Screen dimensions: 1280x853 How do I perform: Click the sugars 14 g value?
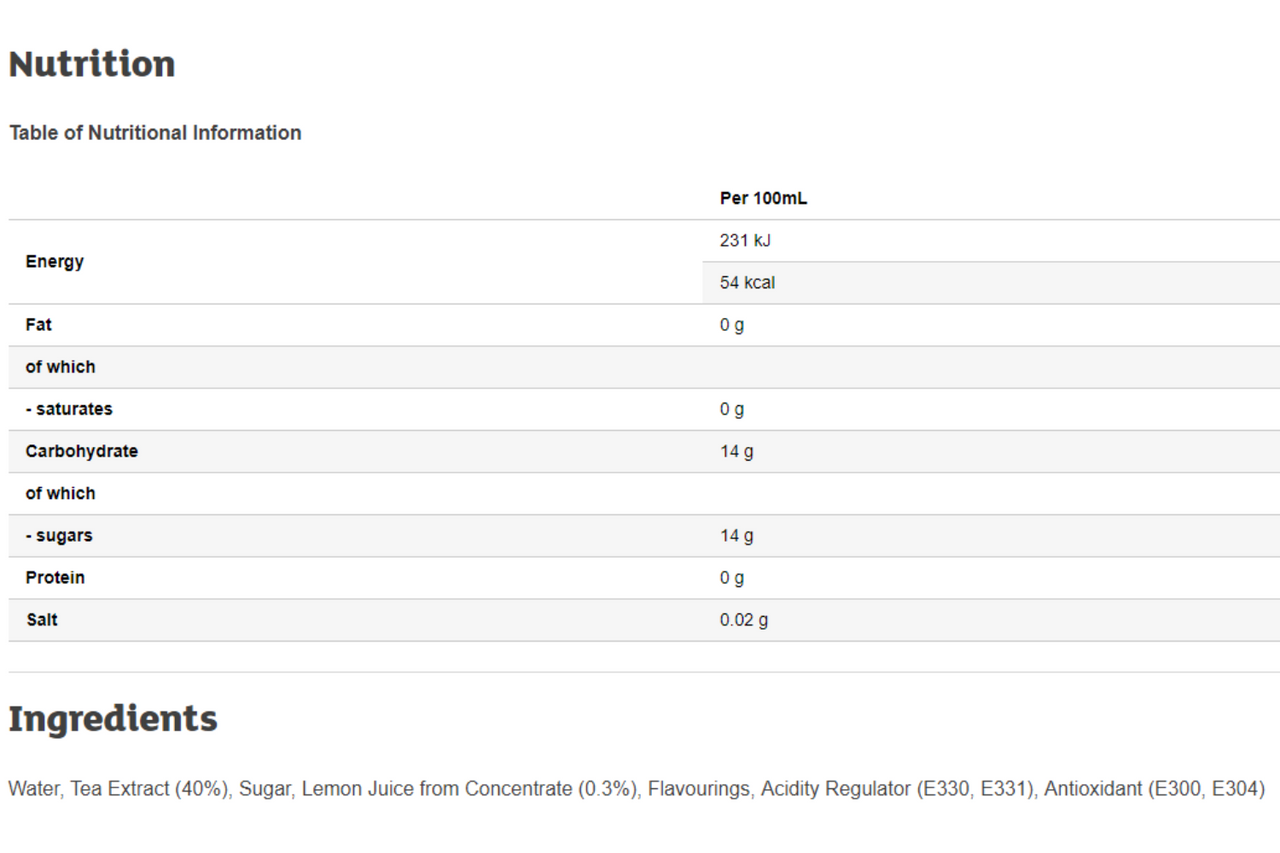[737, 535]
